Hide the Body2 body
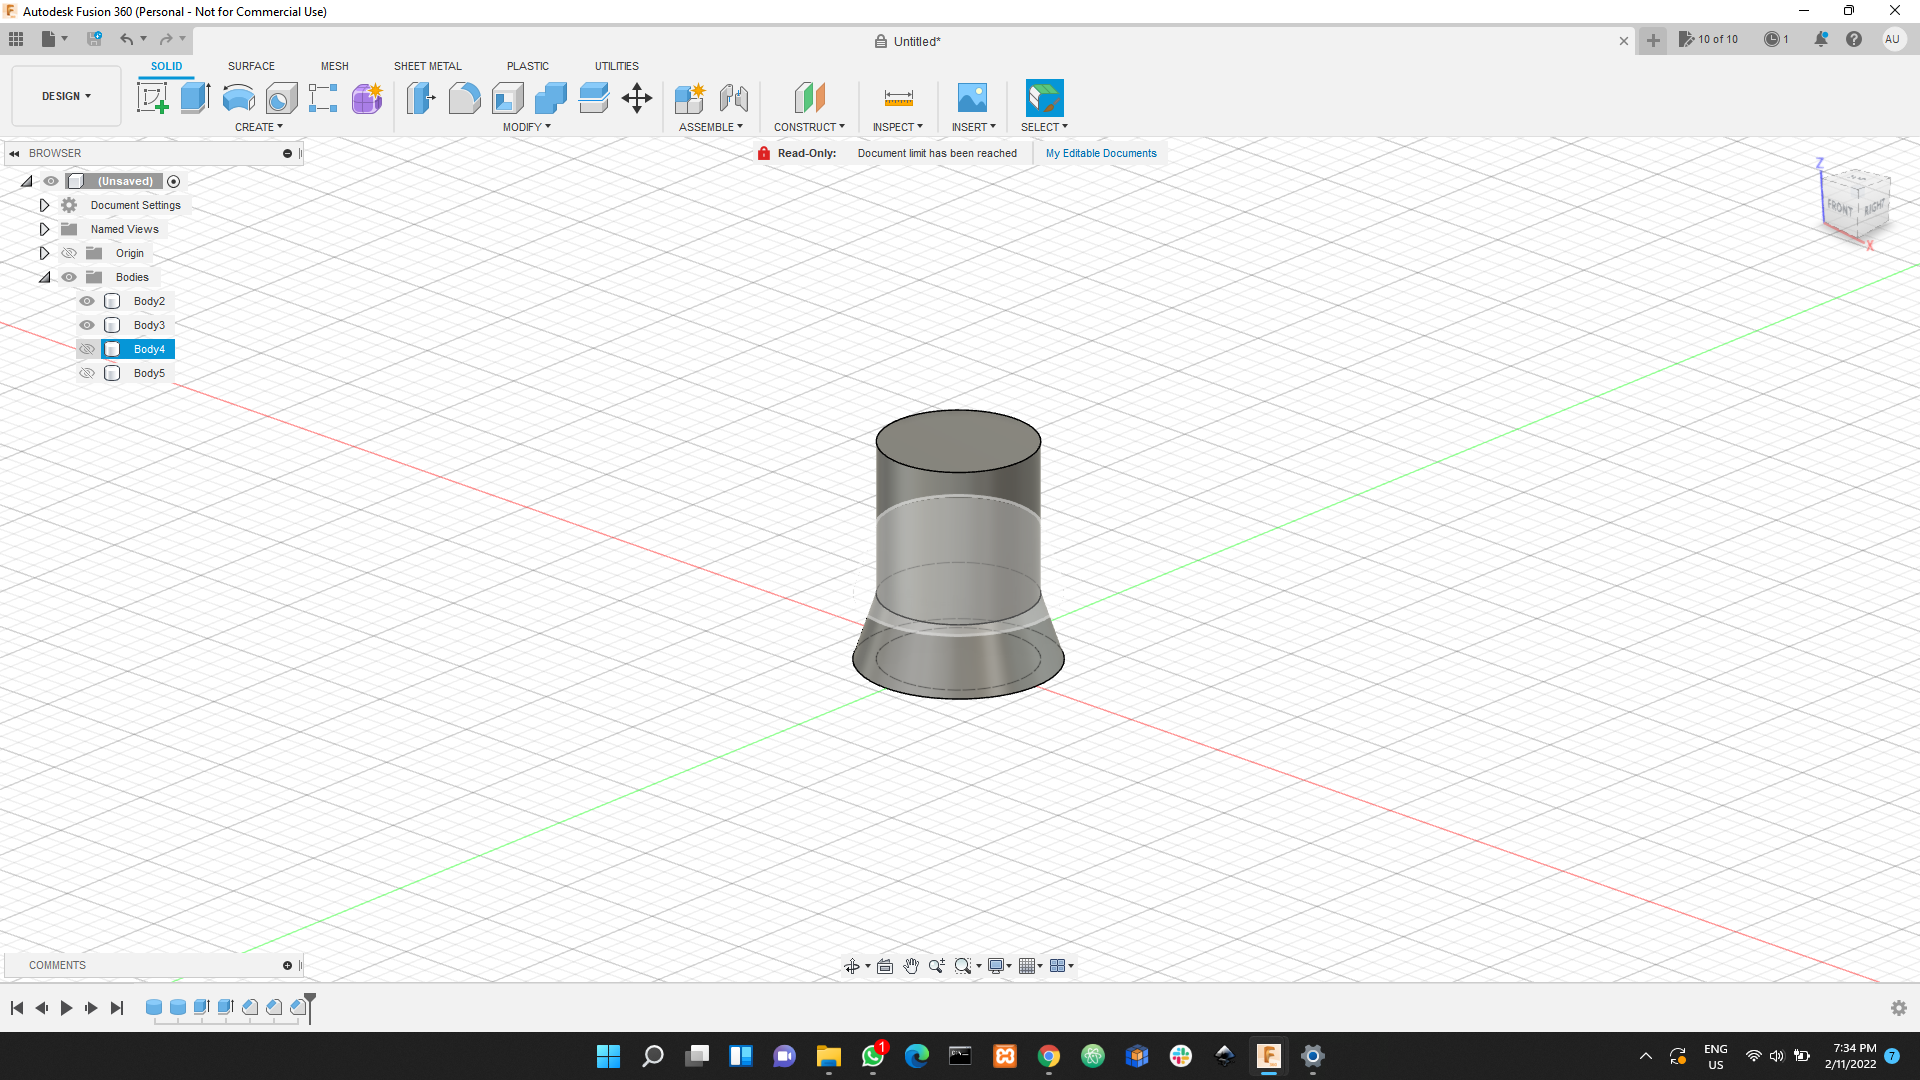 [87, 301]
